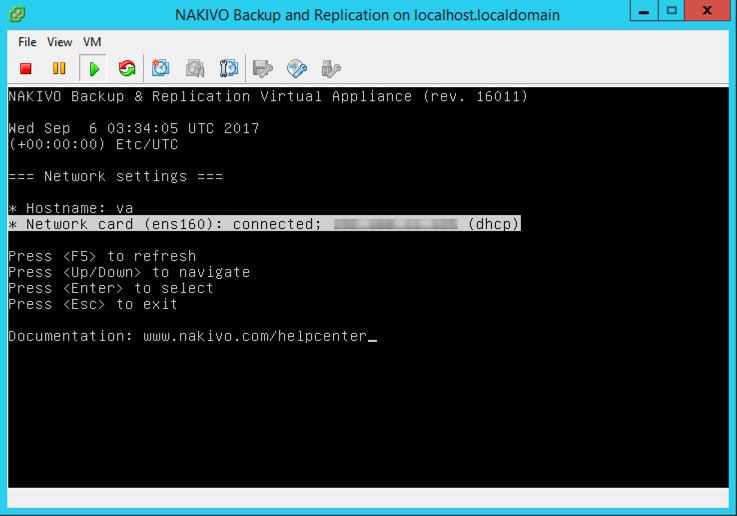The image size is (737, 516).
Task: Open the View menu
Action: [x=60, y=42]
